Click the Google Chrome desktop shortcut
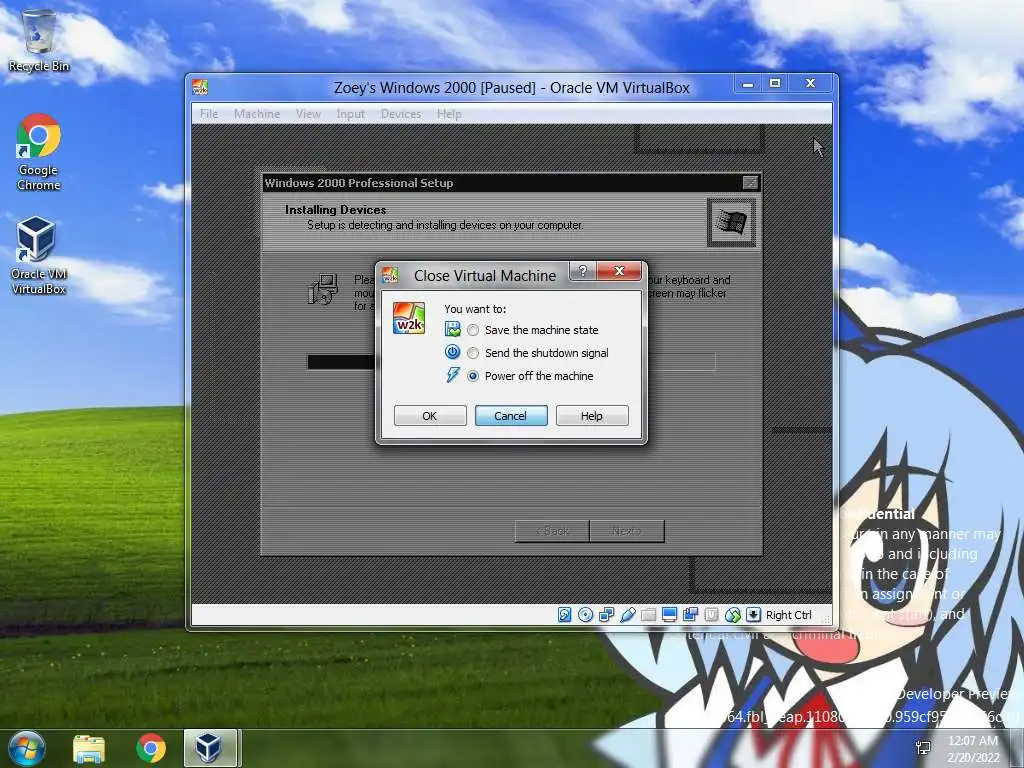Viewport: 1024px width, 768px height. coord(39,152)
